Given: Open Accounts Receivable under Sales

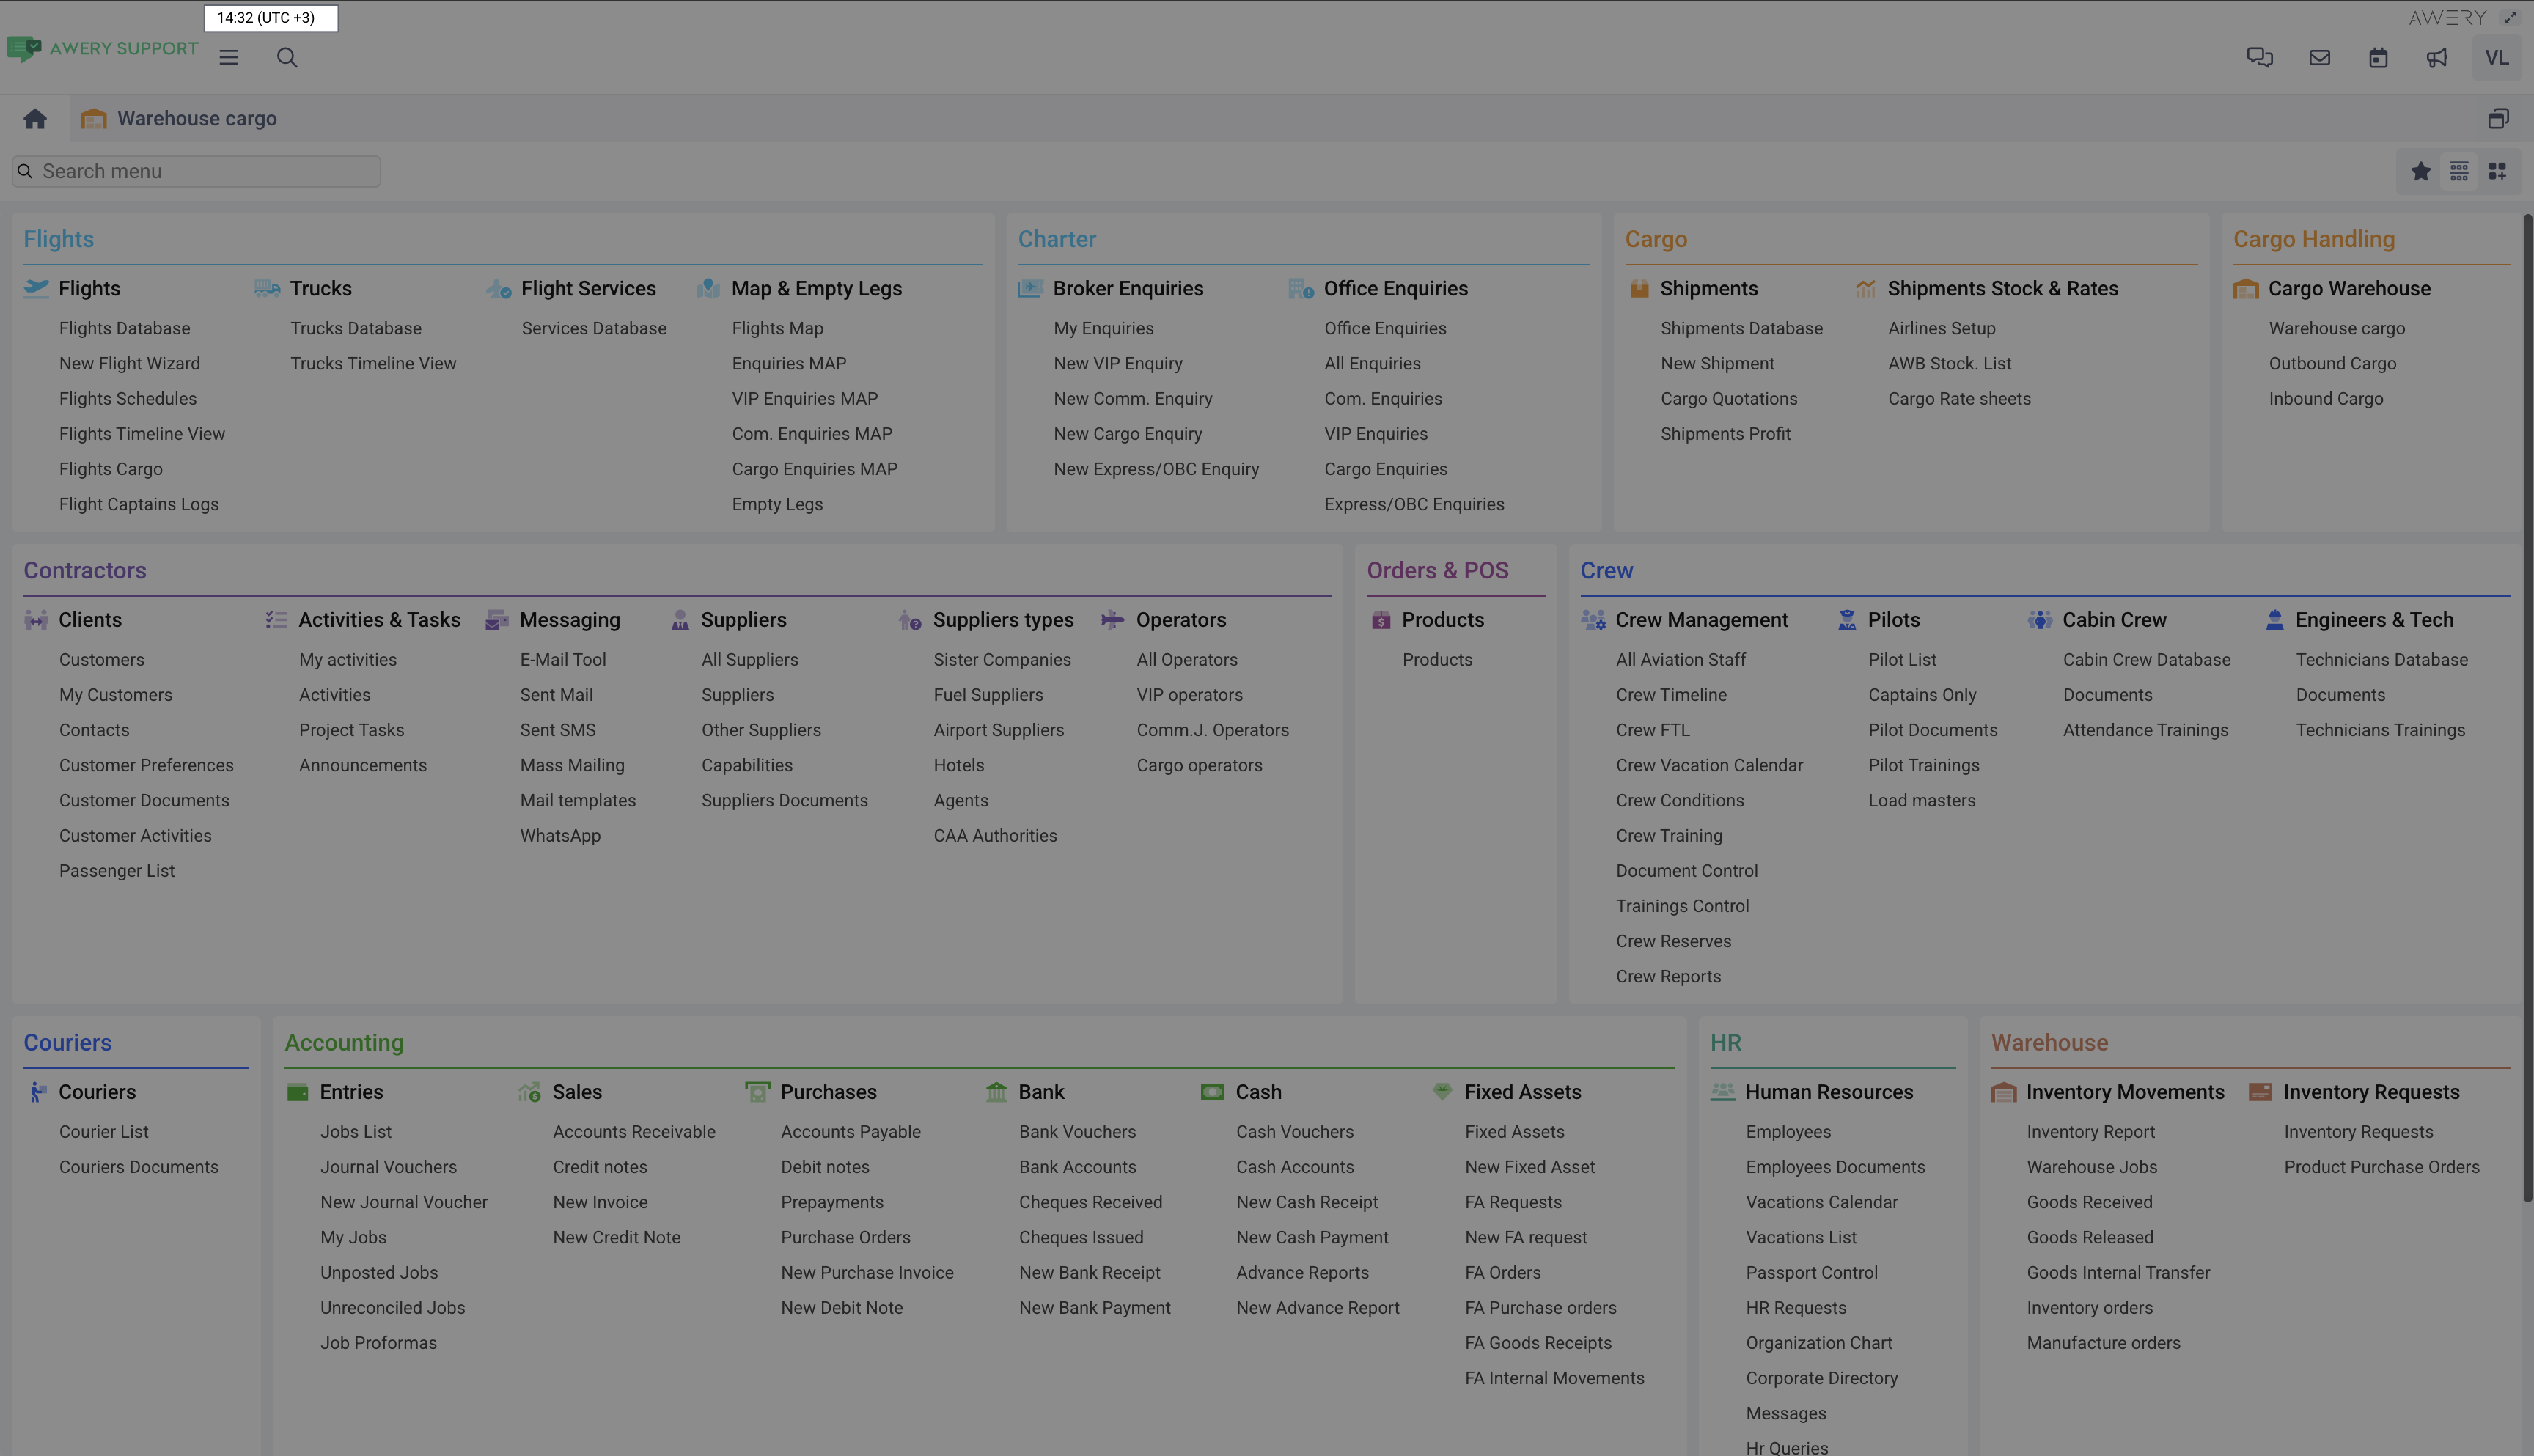Looking at the screenshot, I should tap(633, 1131).
